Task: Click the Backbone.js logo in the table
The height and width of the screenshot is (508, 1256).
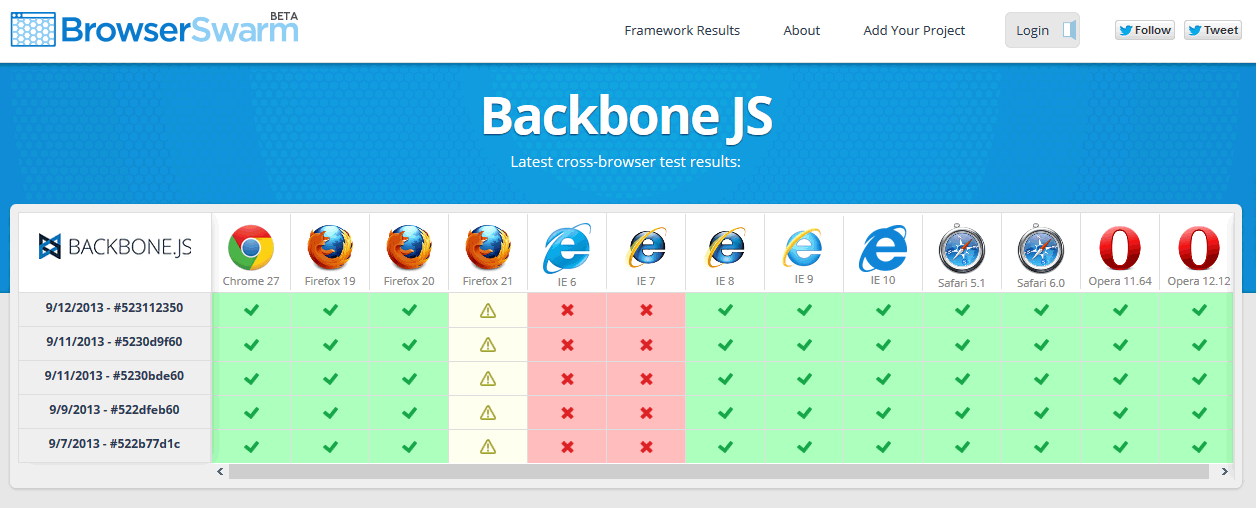Action: (x=115, y=246)
